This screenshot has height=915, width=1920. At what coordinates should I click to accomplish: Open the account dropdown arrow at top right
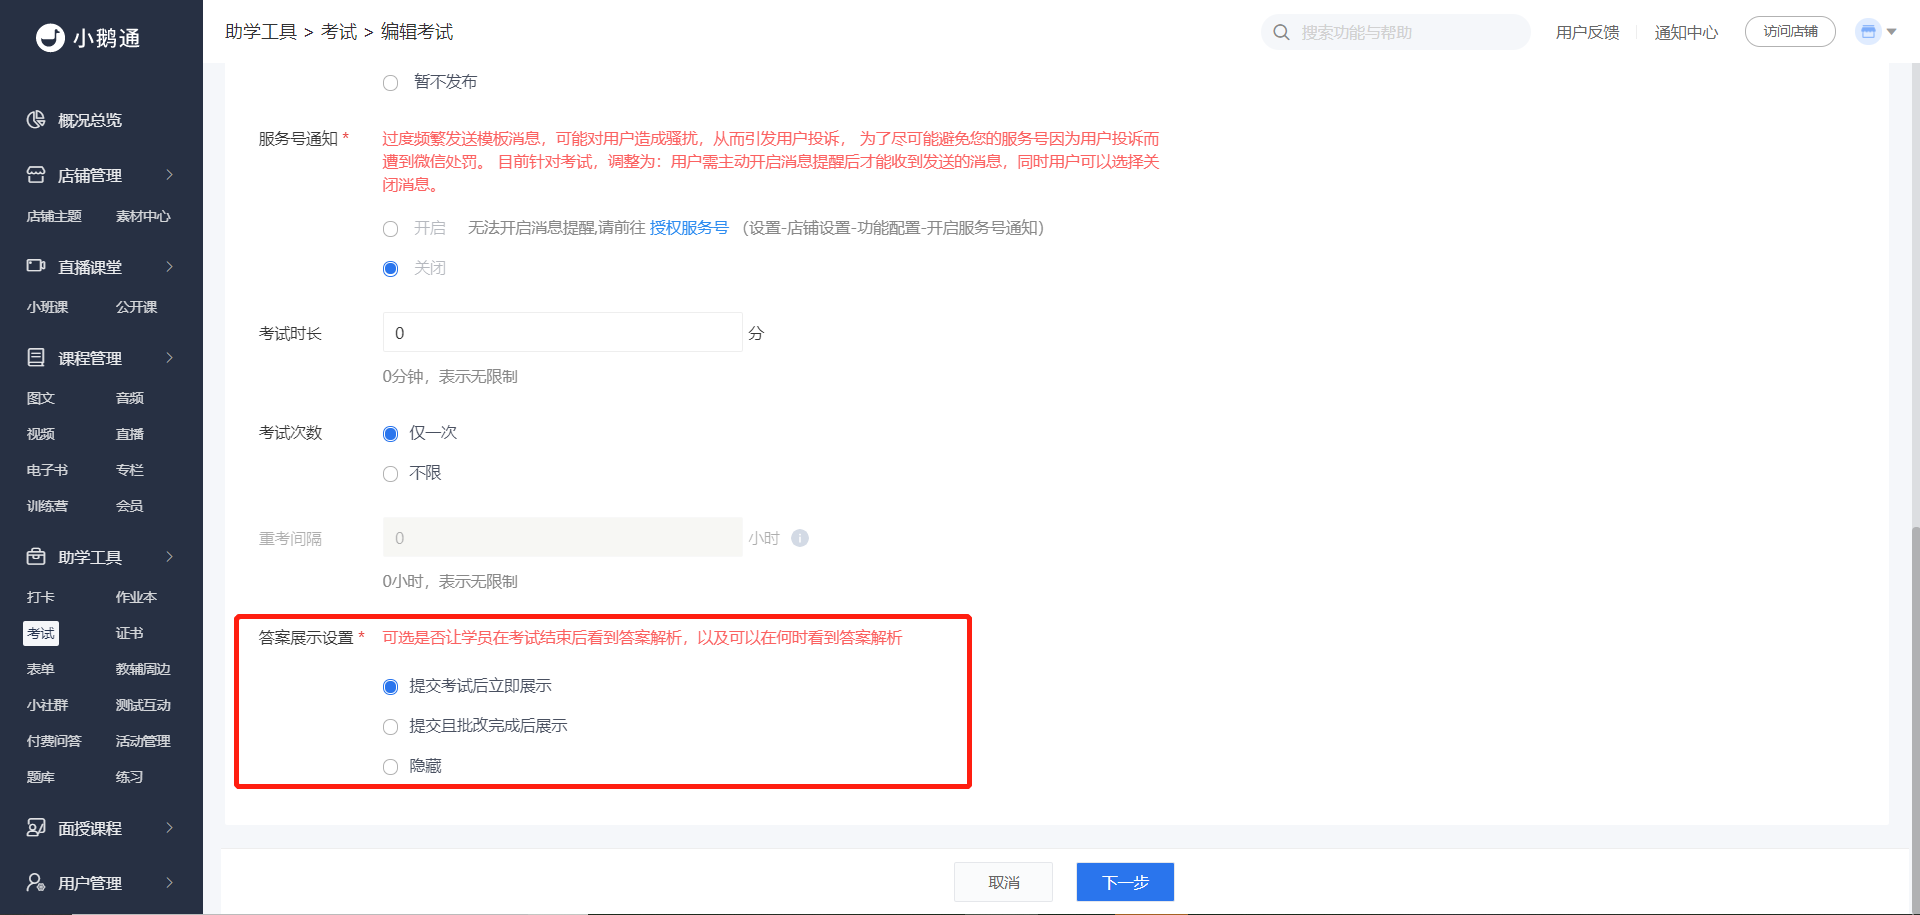pyautogui.click(x=1891, y=32)
